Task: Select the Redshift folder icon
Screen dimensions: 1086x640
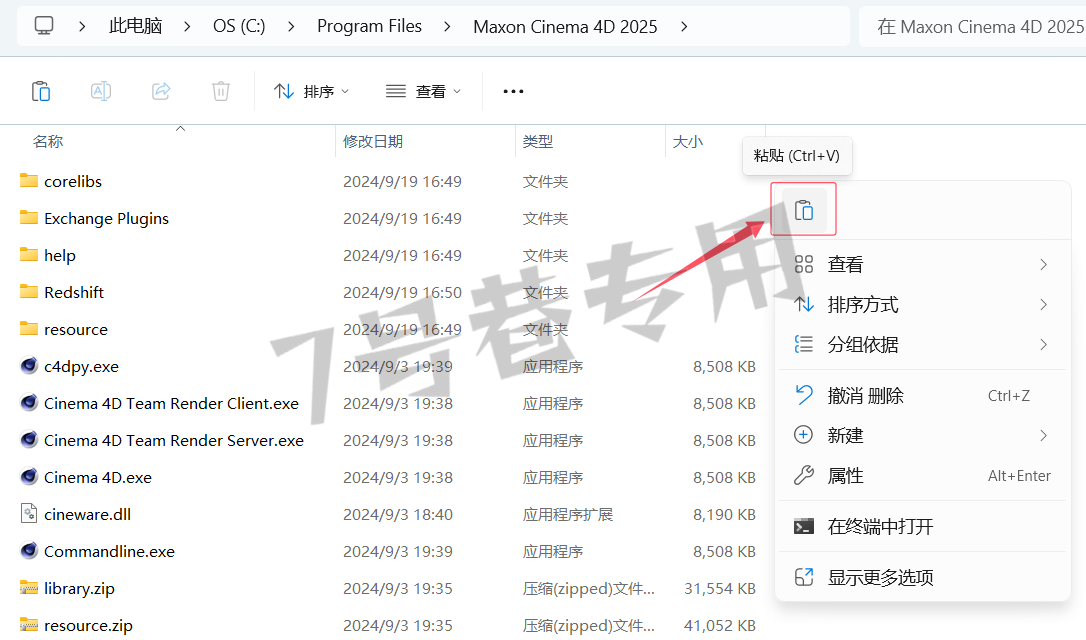Action: (29, 292)
